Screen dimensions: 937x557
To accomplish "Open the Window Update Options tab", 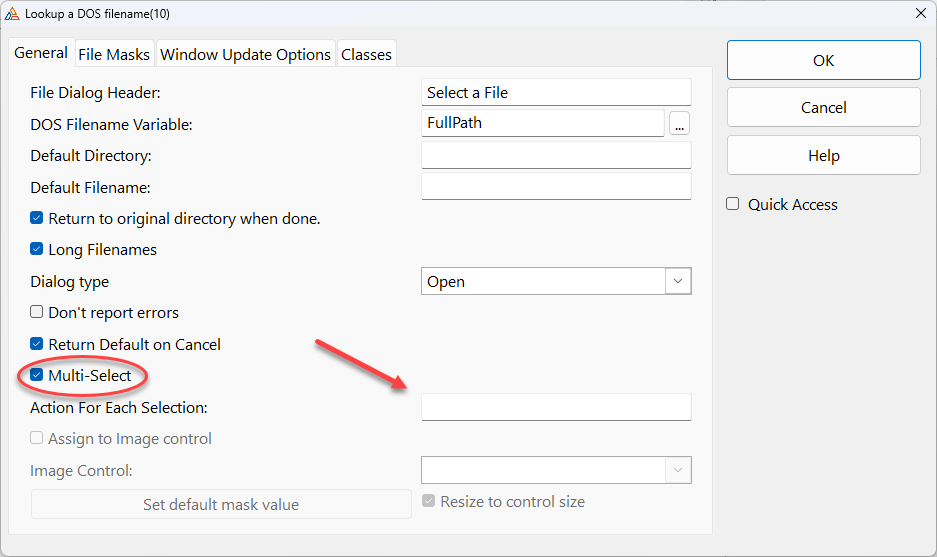I will point(245,54).
